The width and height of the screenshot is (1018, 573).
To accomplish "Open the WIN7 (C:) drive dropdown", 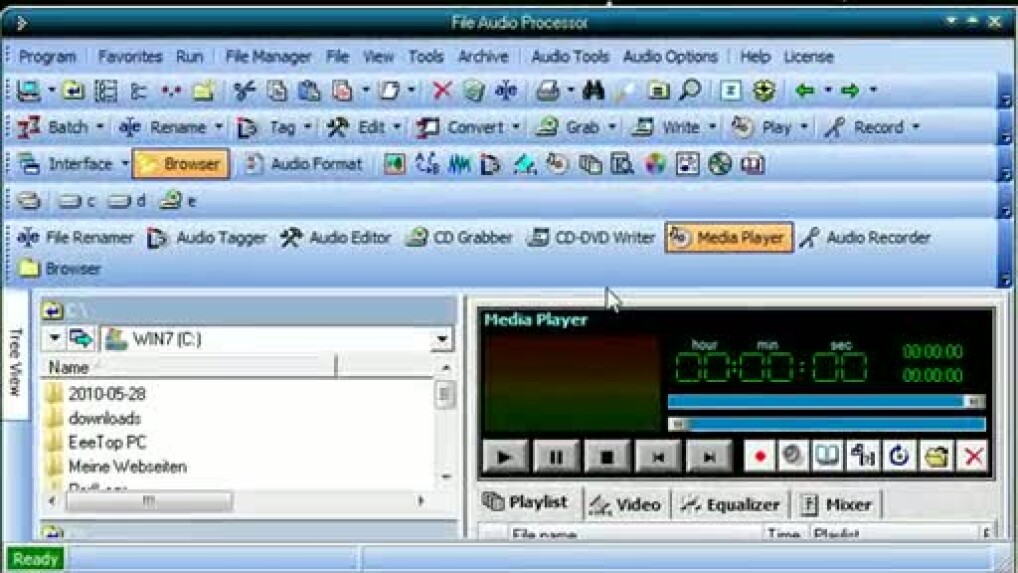I will point(442,340).
